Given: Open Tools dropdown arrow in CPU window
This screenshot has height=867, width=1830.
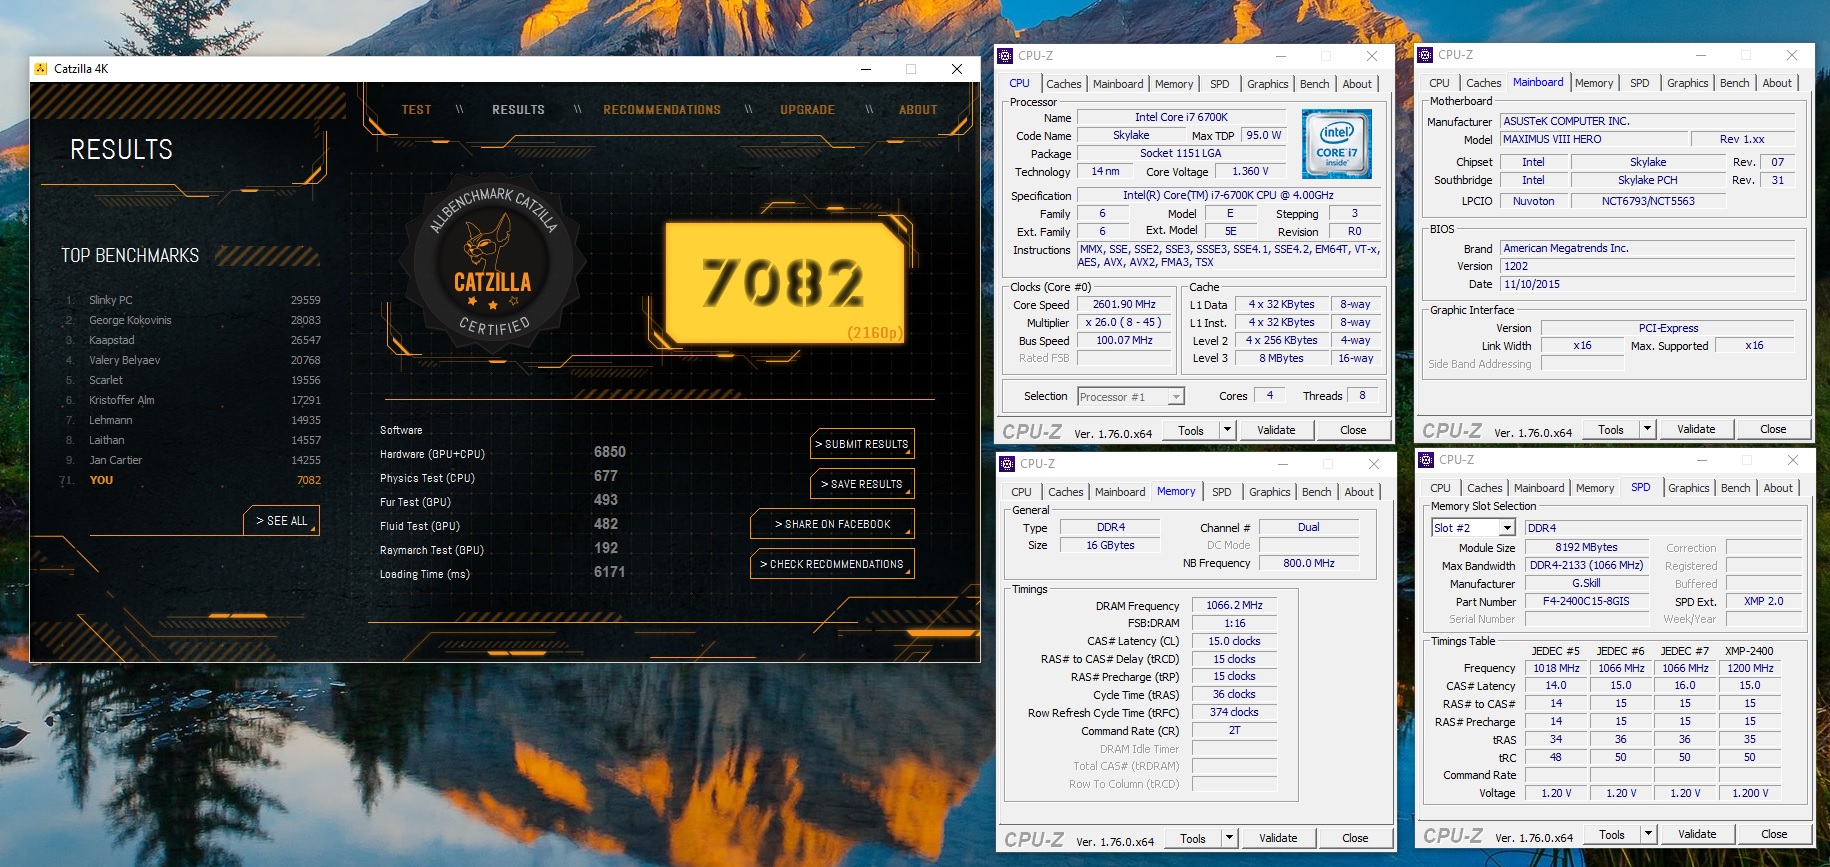Looking at the screenshot, I should point(1228,430).
